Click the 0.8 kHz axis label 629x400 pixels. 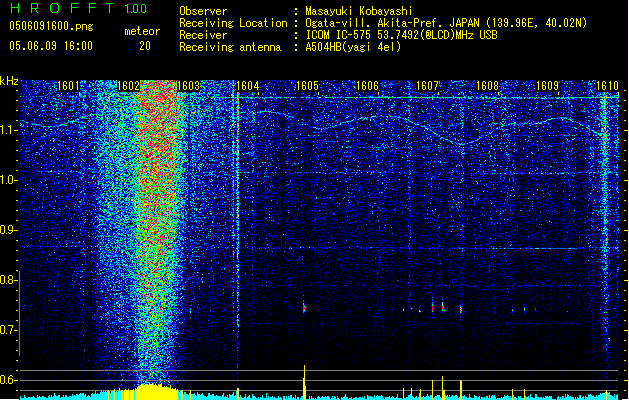tap(8, 280)
